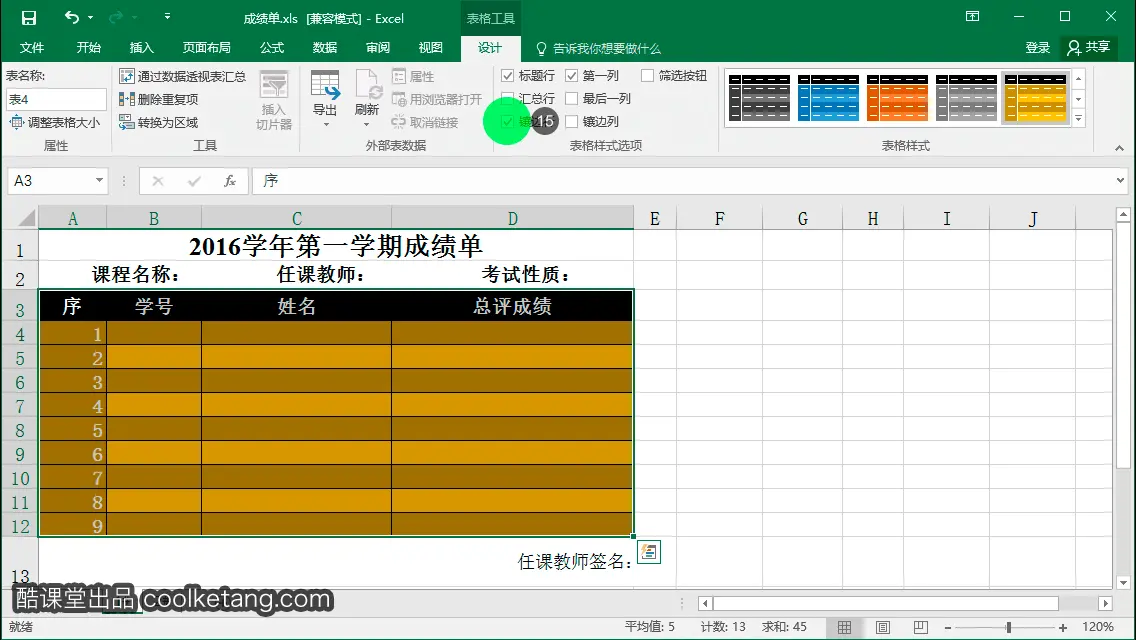The width and height of the screenshot is (1136, 640).
Task: Switch to the 开始 ribbon tab
Action: point(88,48)
